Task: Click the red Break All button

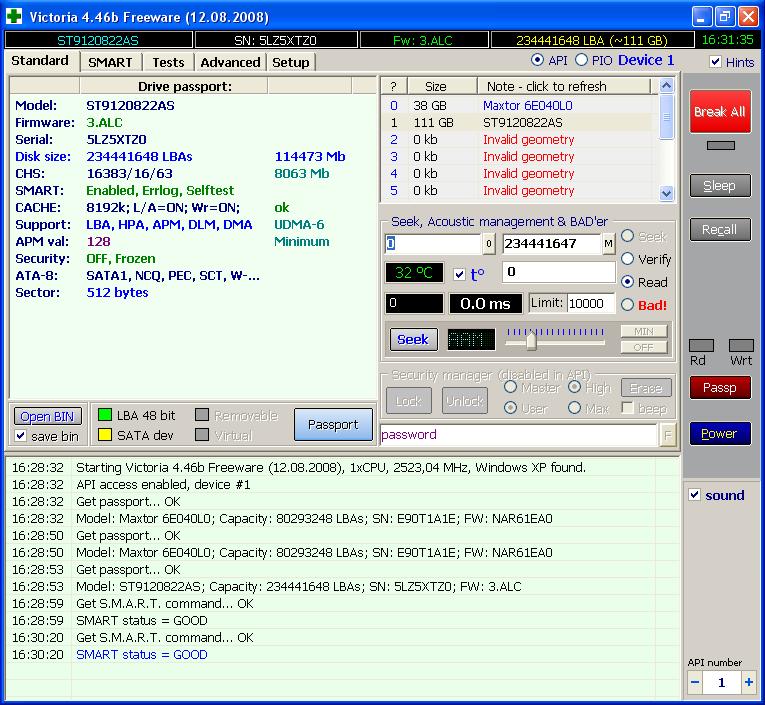Action: [719, 112]
